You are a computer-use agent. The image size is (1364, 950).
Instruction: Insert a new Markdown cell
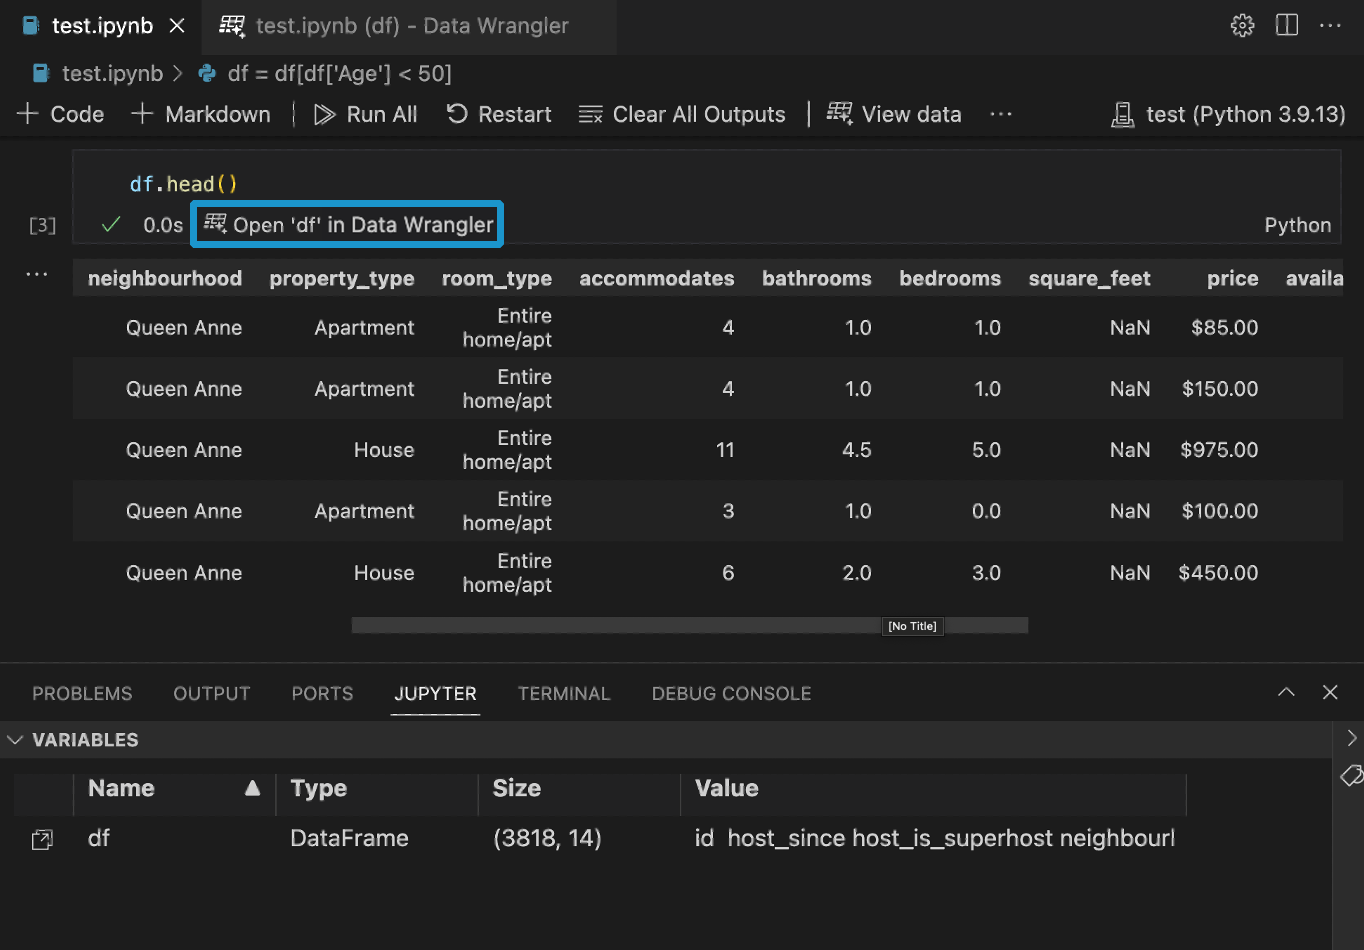[201, 114]
